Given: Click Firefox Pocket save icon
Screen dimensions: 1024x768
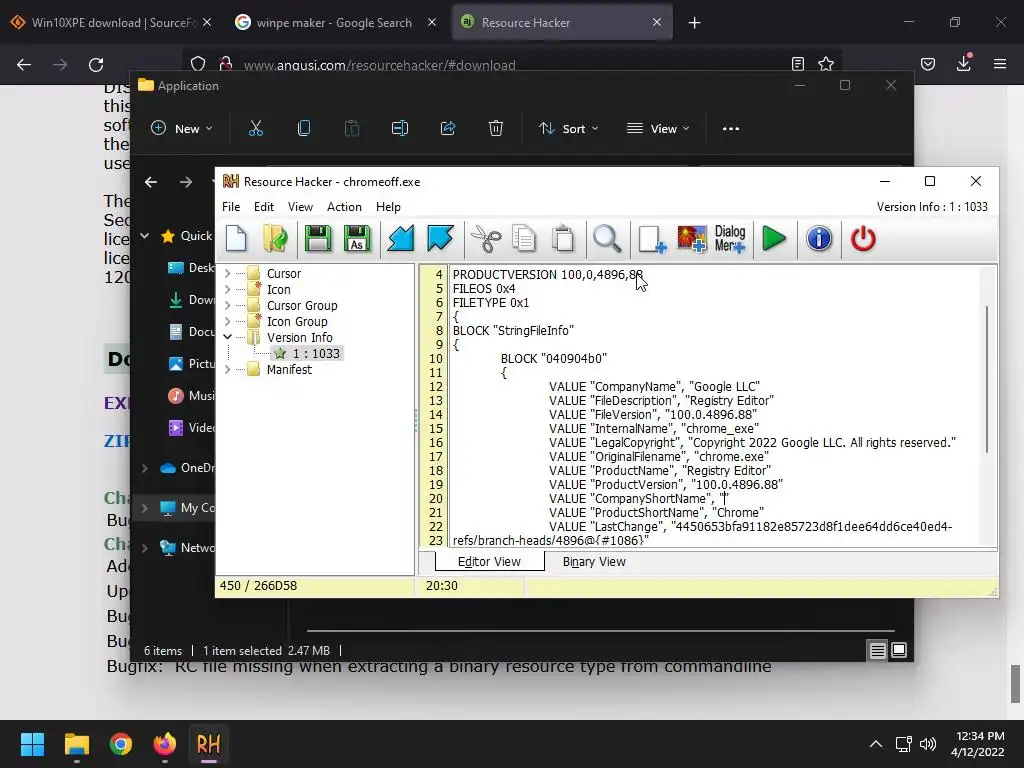Looking at the screenshot, I should coord(928,64).
